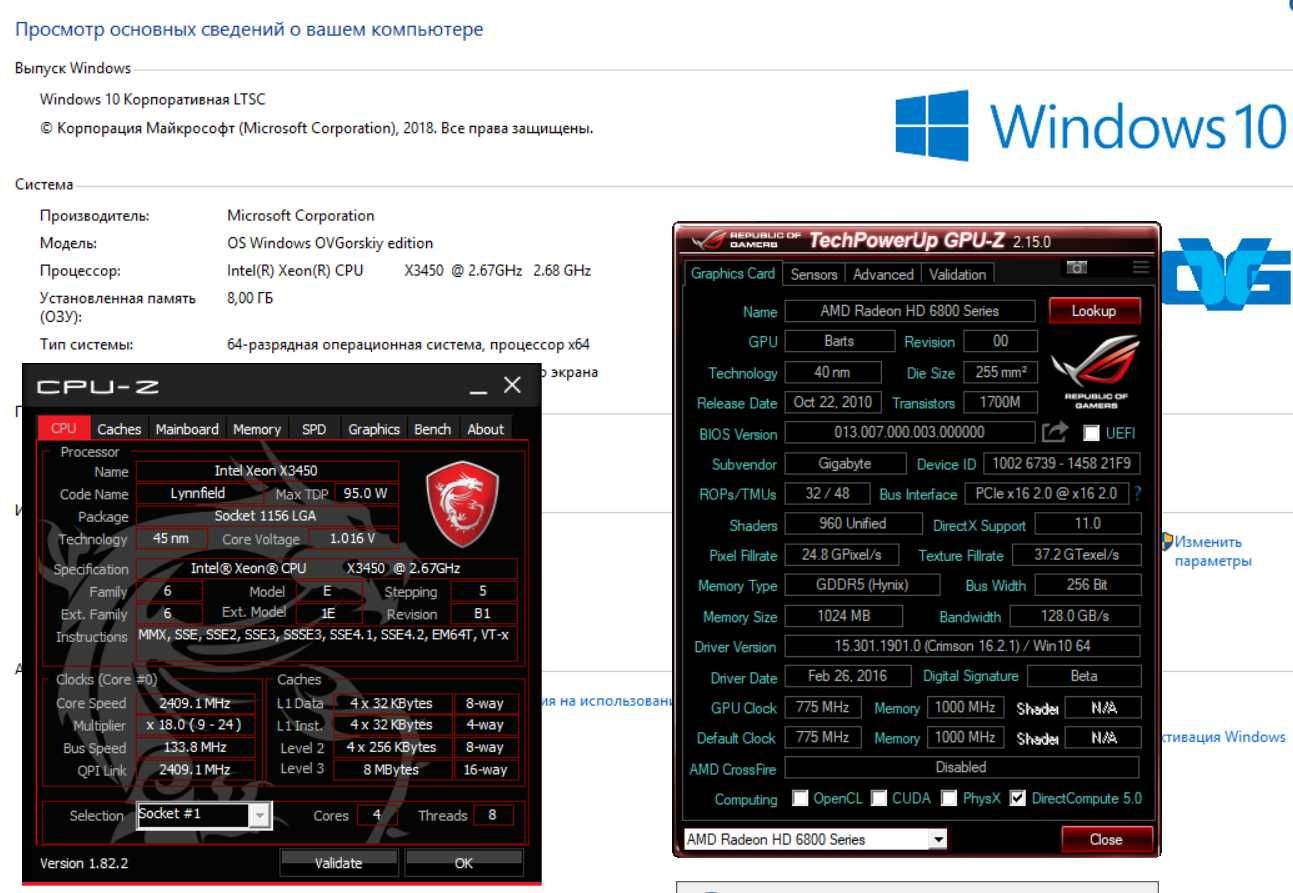Click the Windows 10 Корпоративная LTSC text
Viewport: 1293px width, 893px height.
153,100
